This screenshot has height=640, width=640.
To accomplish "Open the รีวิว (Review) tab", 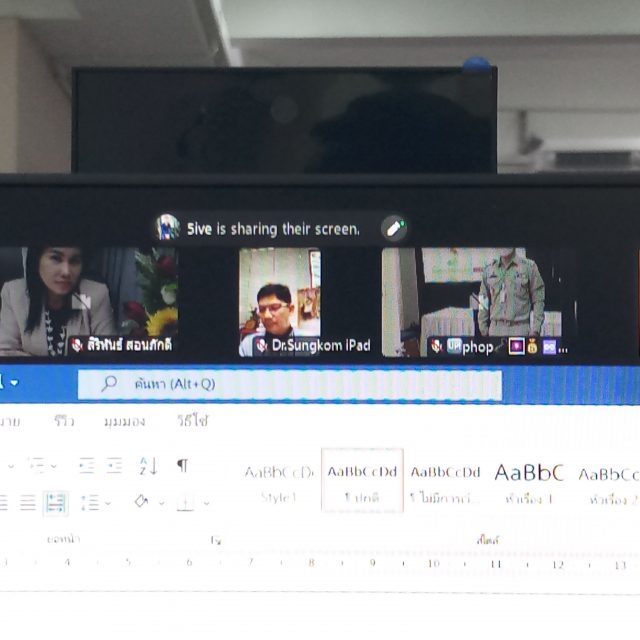I will (x=64, y=421).
